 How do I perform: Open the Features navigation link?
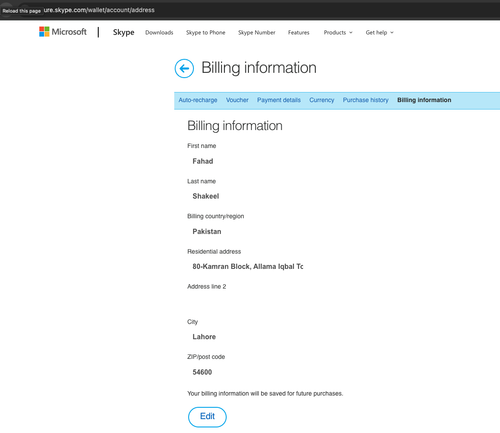[299, 33]
